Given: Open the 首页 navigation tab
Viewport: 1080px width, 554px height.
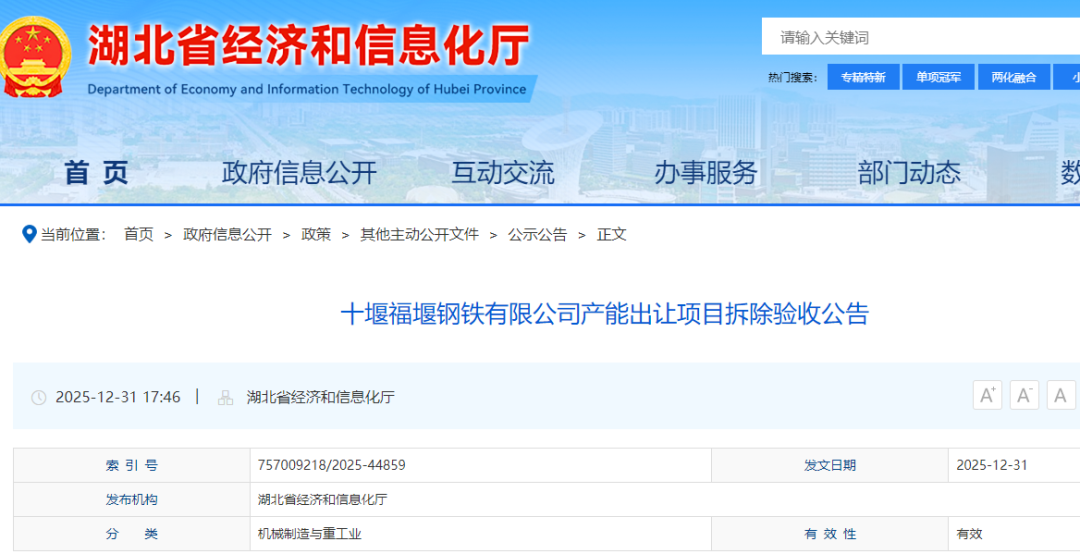Looking at the screenshot, I should click(97, 173).
